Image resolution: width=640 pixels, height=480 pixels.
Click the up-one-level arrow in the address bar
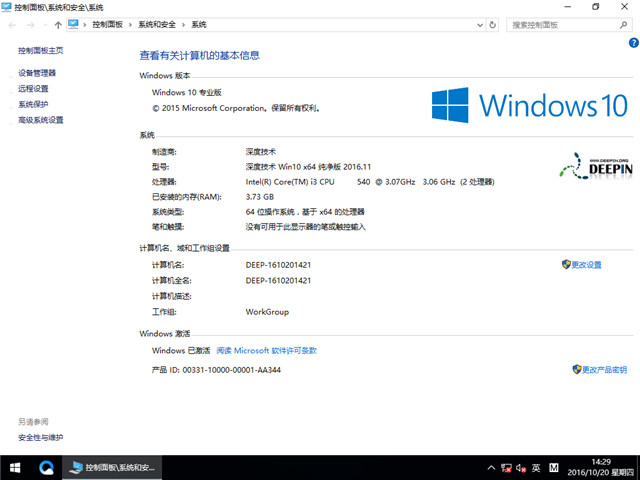(x=58, y=24)
